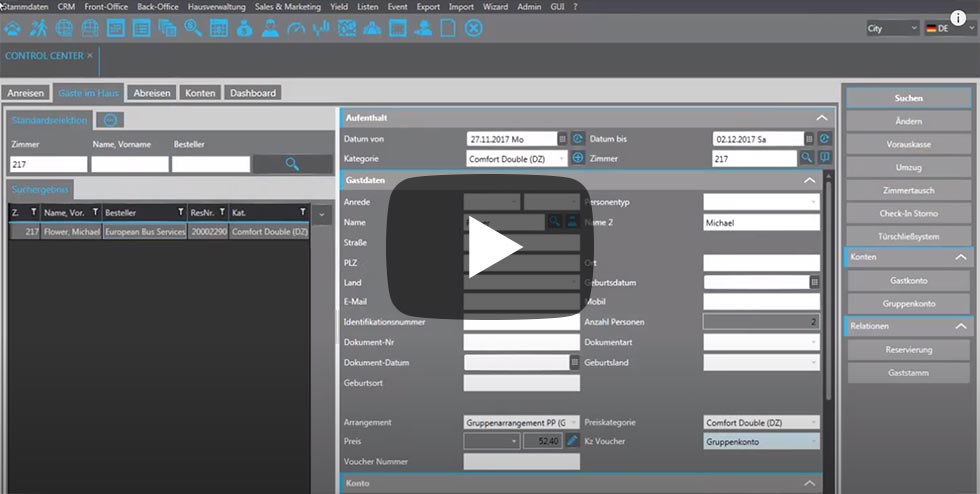Collapse the Gastdaten section
This screenshot has width=980, height=494.
pyautogui.click(x=809, y=180)
